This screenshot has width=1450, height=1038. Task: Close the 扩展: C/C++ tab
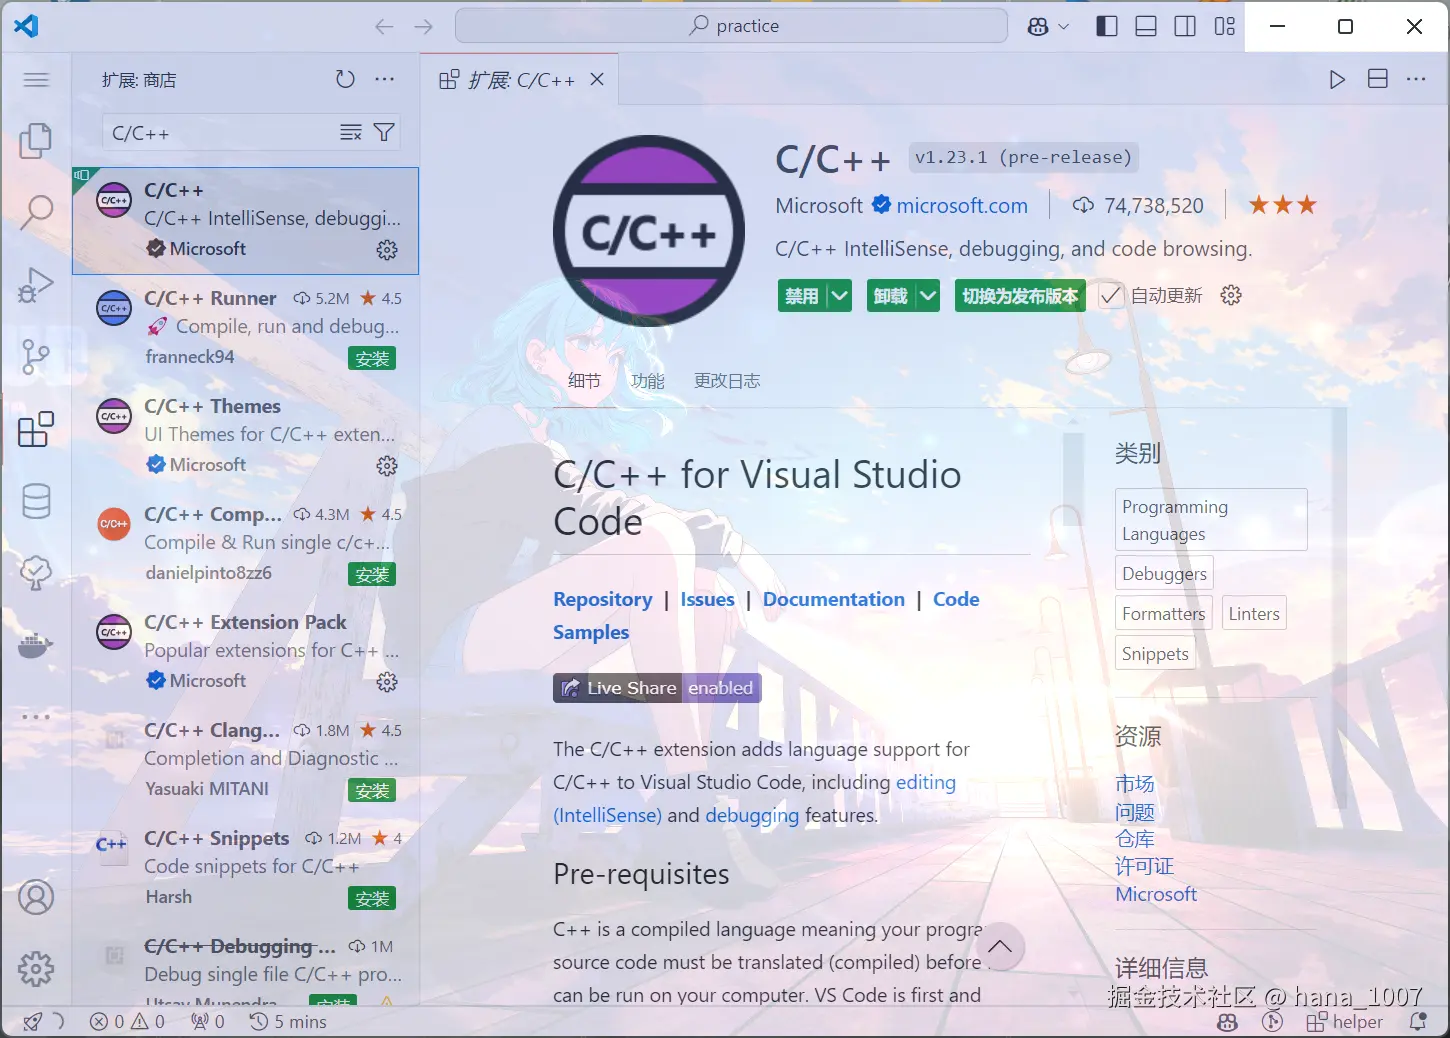[597, 79]
